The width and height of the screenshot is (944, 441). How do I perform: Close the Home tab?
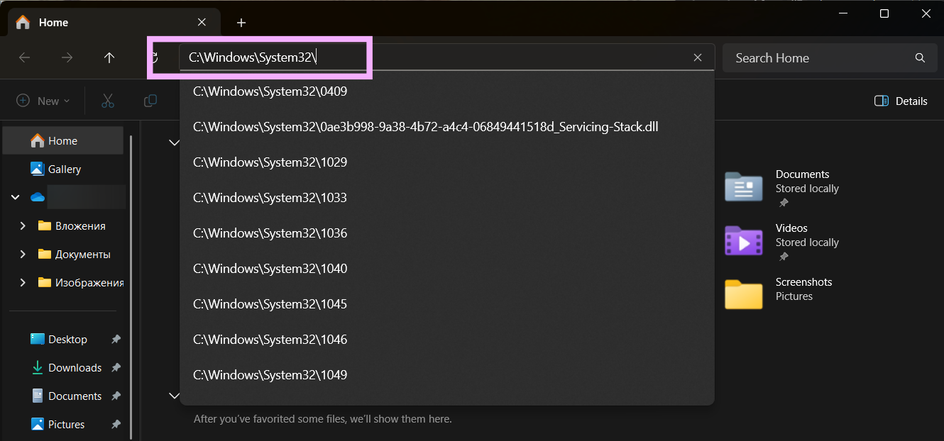point(202,22)
